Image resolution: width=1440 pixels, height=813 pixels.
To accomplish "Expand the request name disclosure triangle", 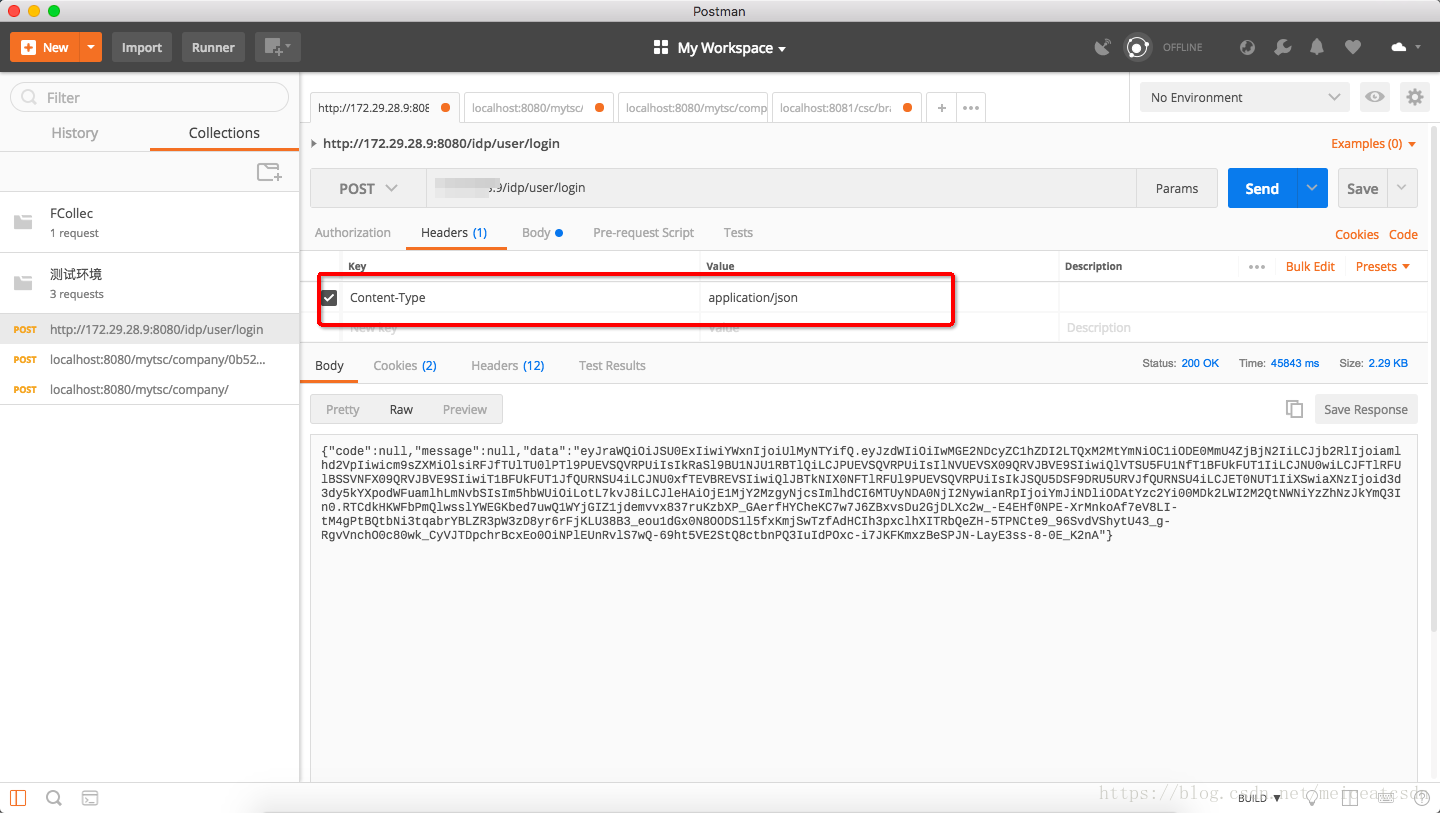I will [x=315, y=144].
